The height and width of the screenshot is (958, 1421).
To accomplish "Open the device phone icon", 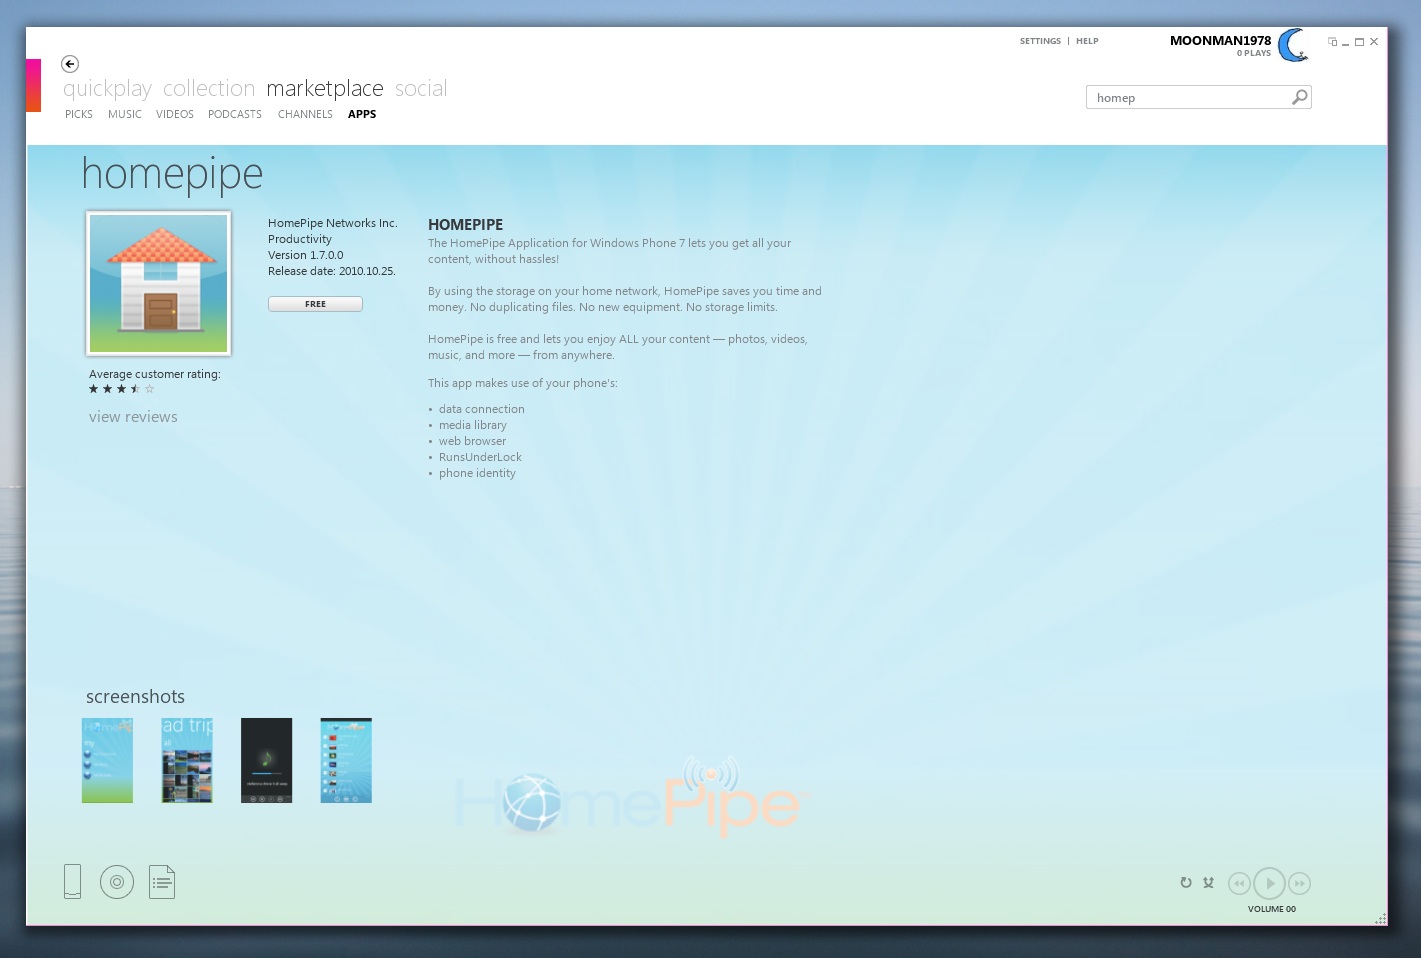I will (x=72, y=882).
